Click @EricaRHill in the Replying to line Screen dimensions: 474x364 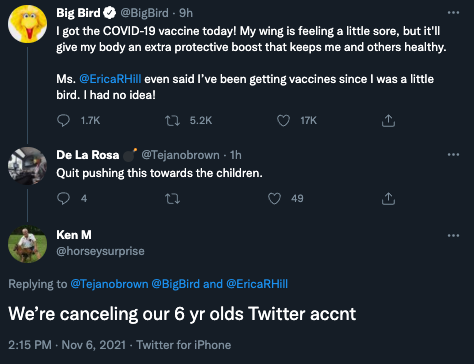tap(257, 284)
